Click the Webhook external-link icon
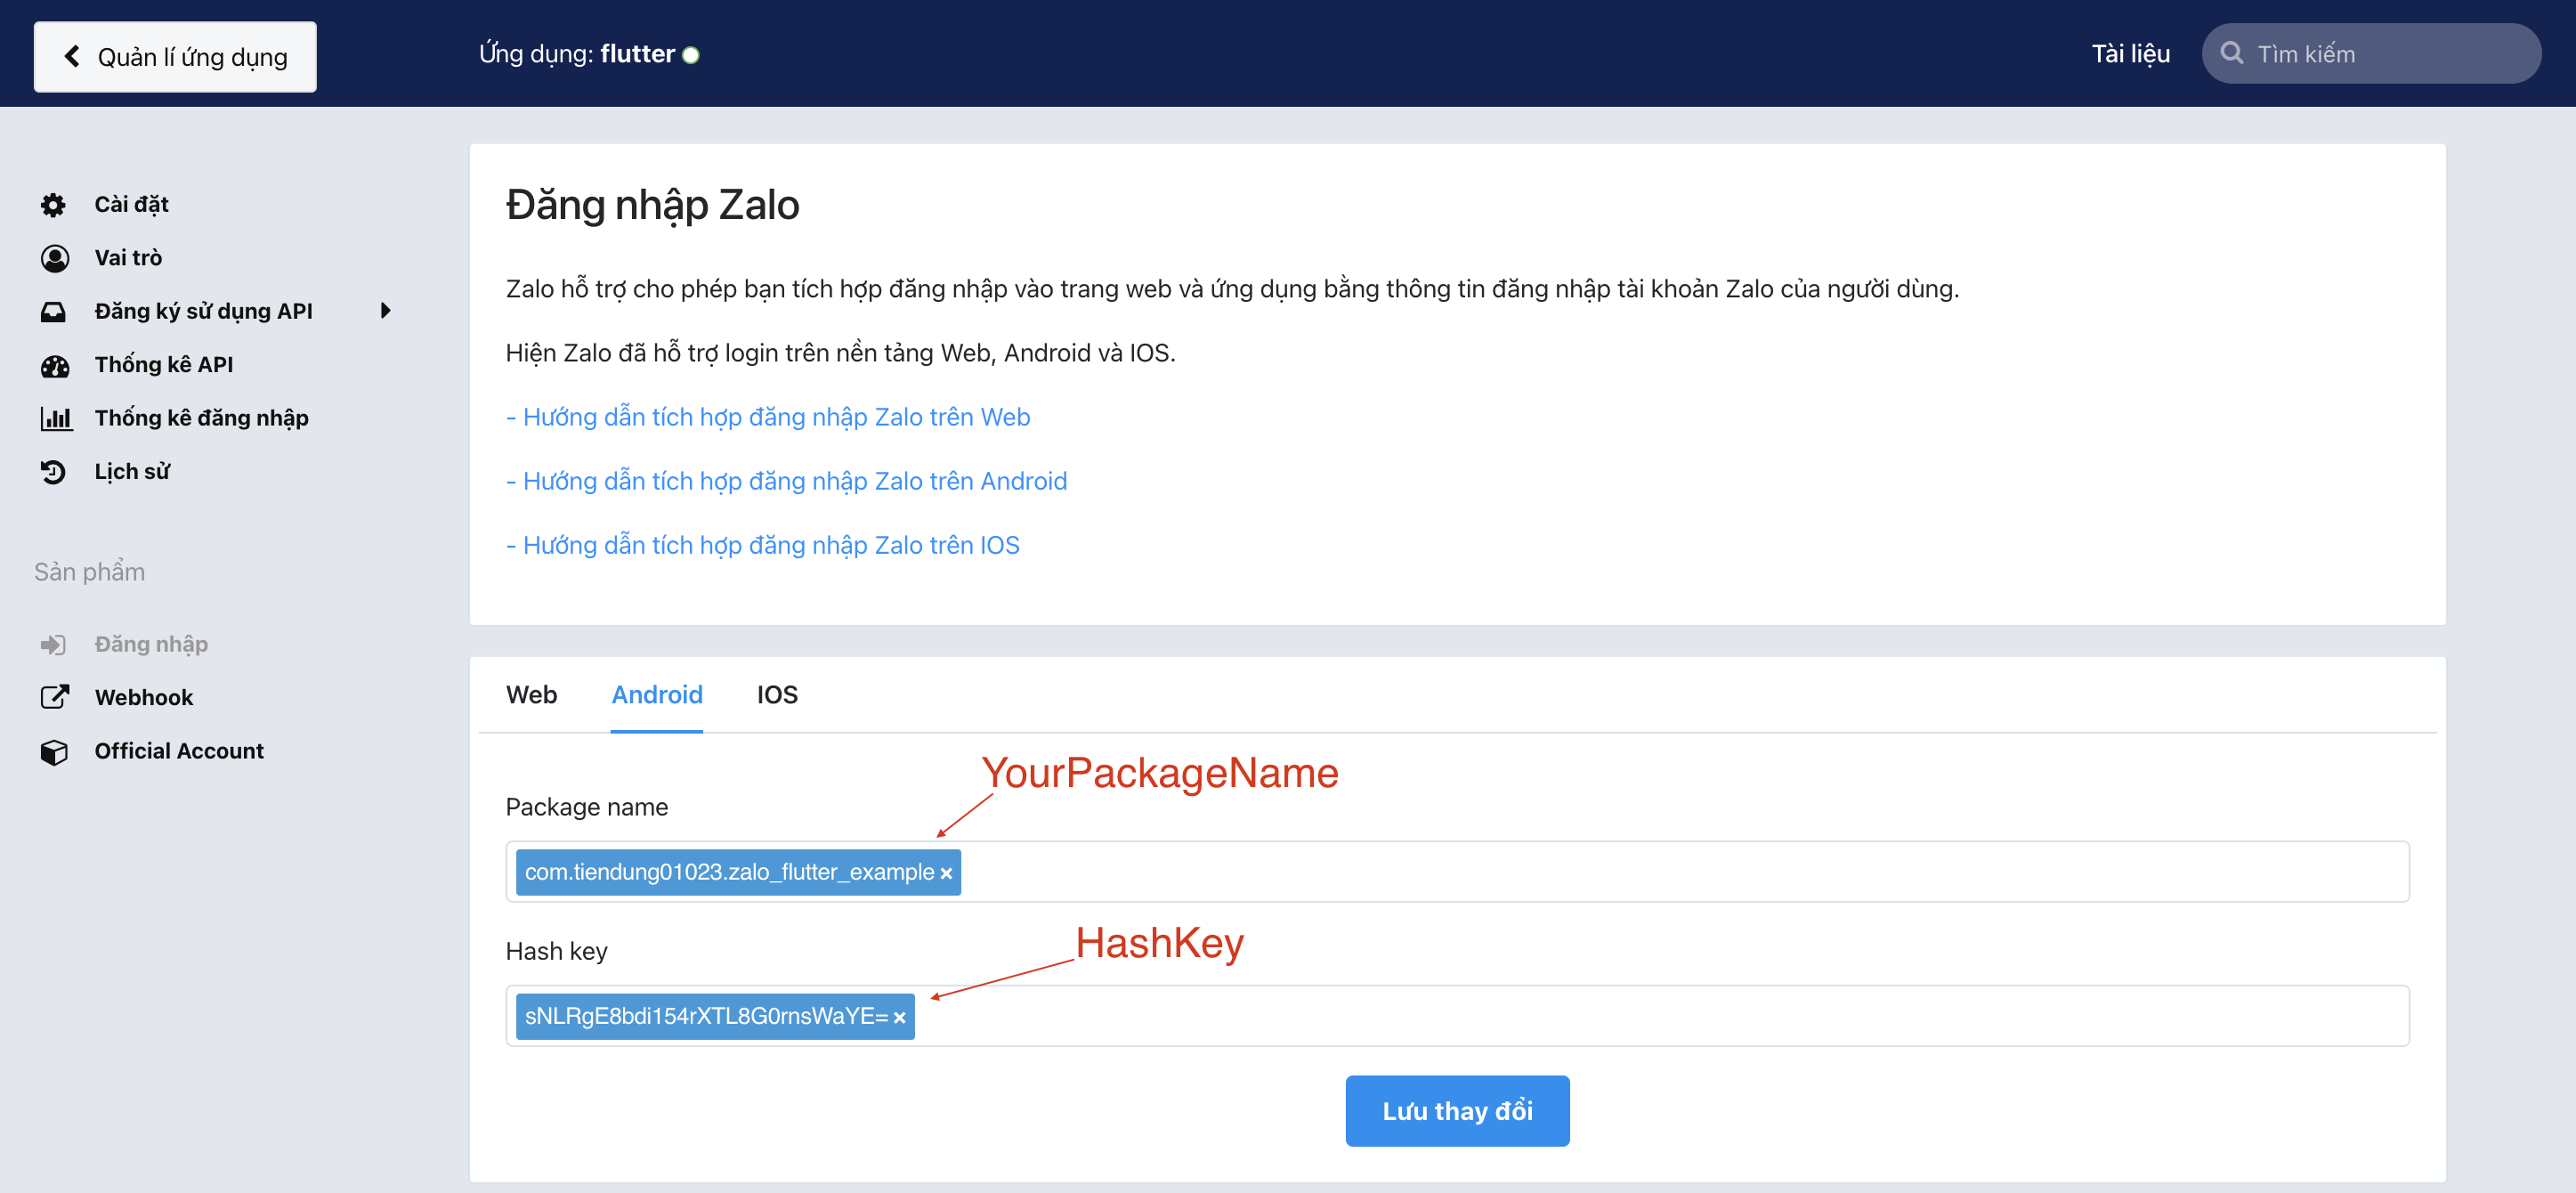2576x1193 pixels. click(x=54, y=697)
